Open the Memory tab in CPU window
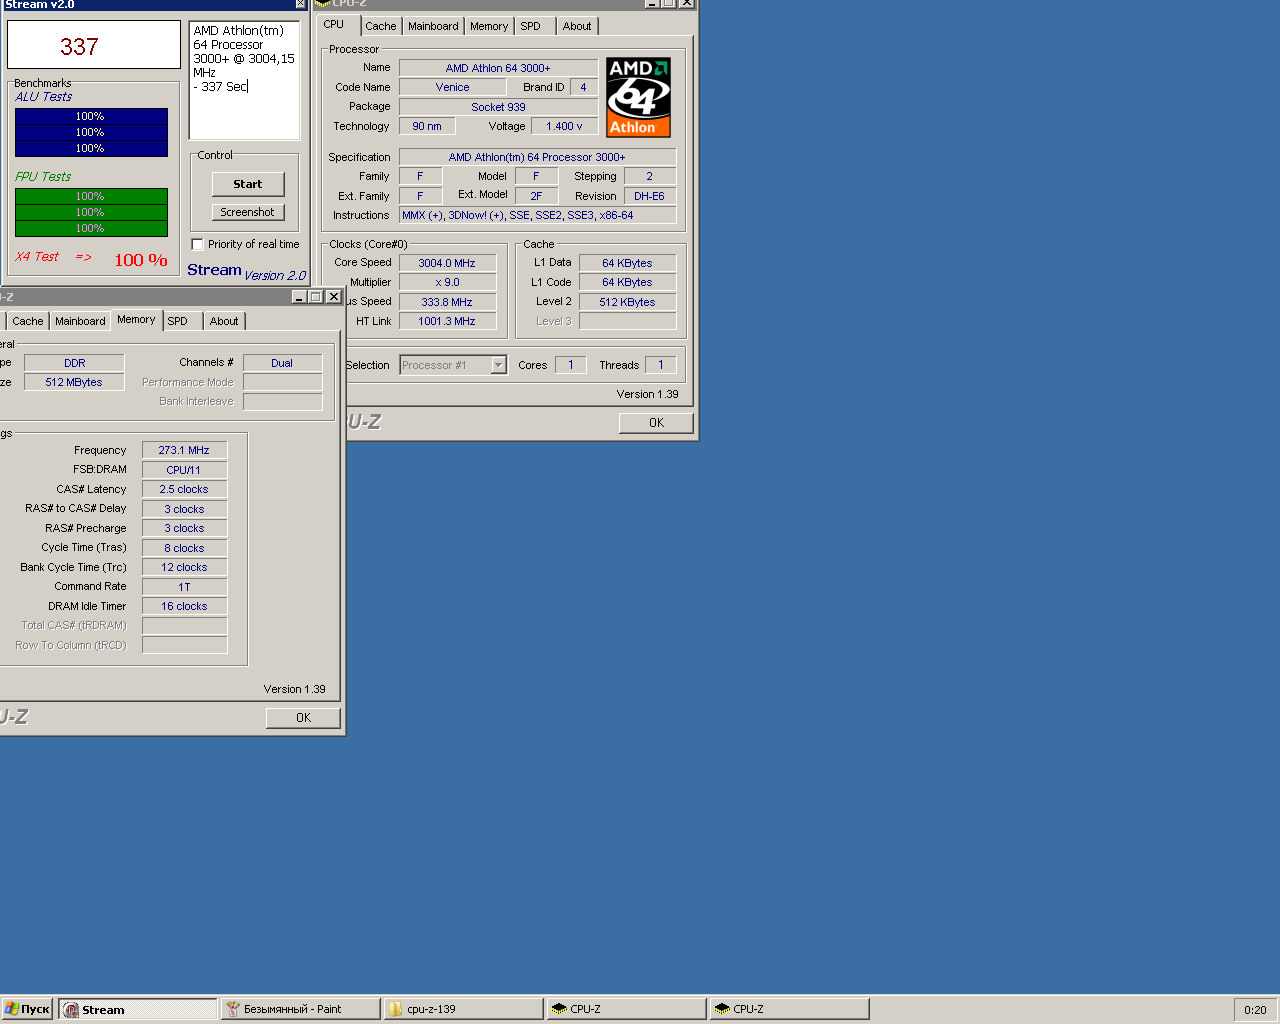 tap(489, 26)
